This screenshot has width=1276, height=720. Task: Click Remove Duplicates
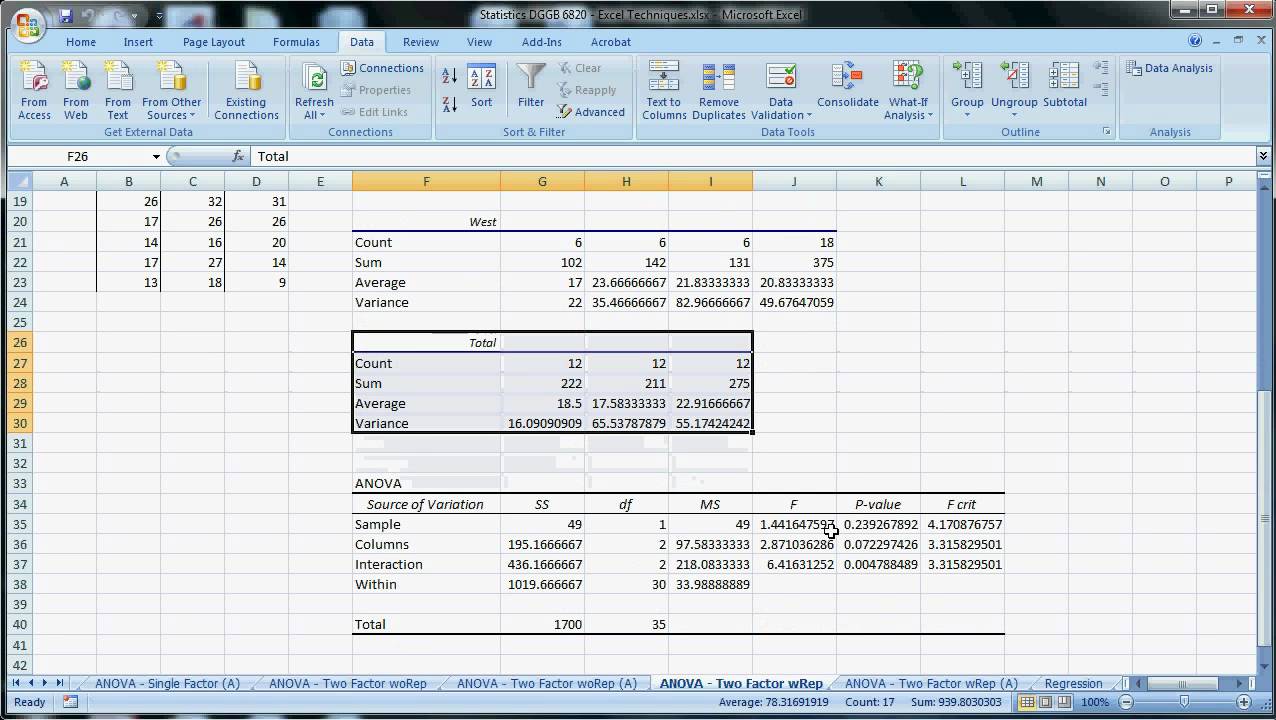[x=719, y=92]
